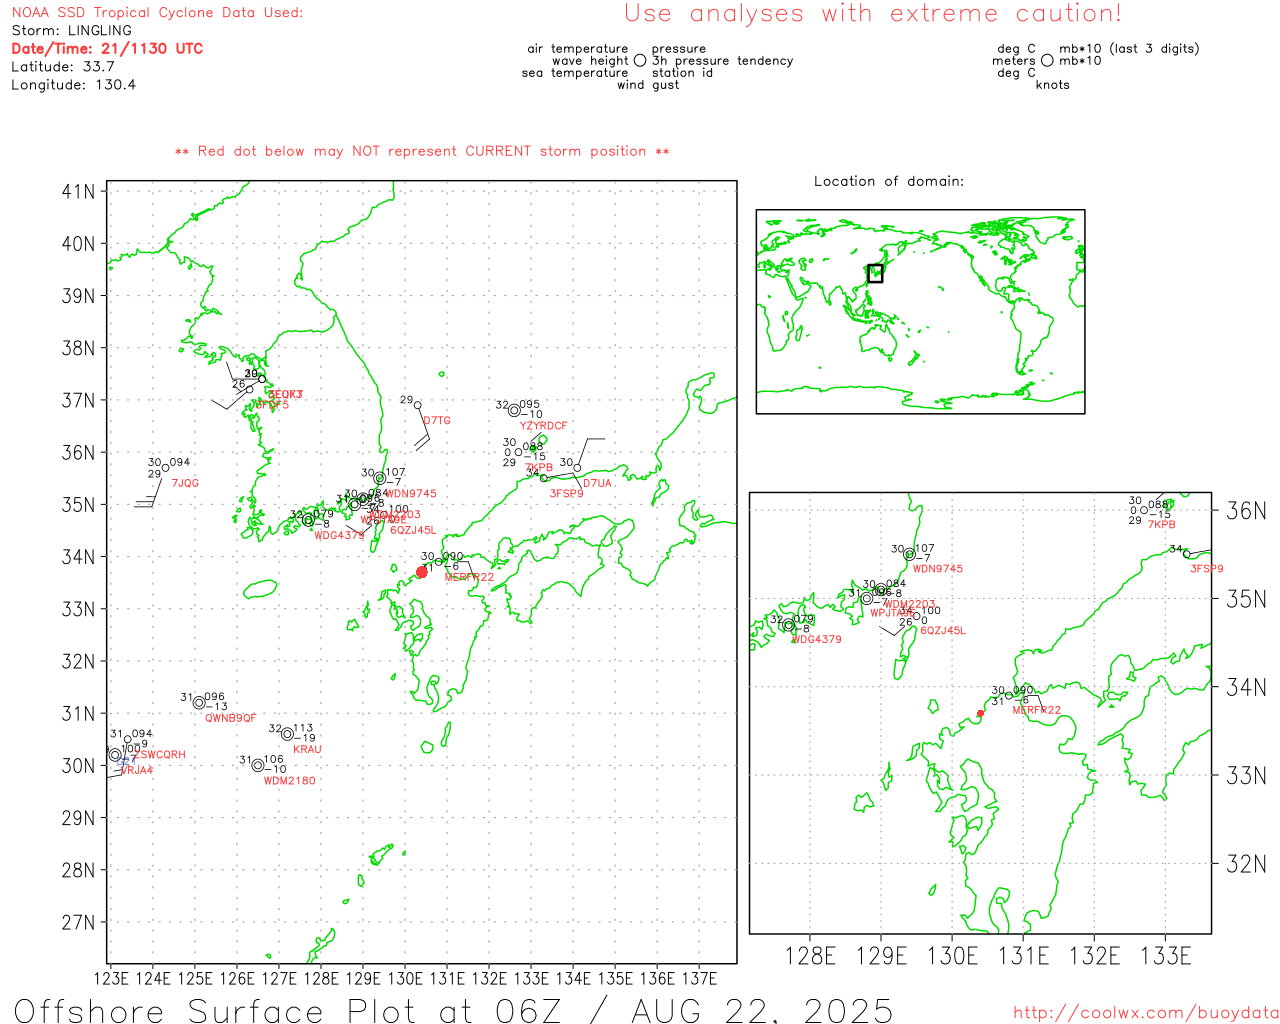Click WDG4379 label on the inset map
The width and height of the screenshot is (1280, 1024).
point(817,639)
